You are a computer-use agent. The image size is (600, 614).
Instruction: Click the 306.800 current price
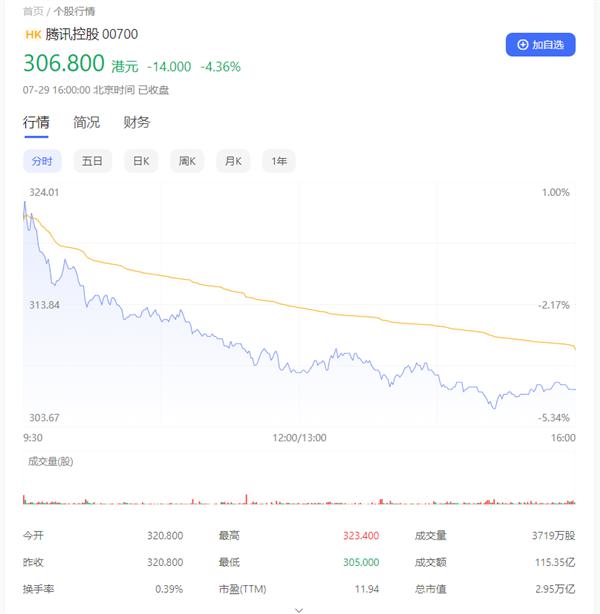pos(64,64)
